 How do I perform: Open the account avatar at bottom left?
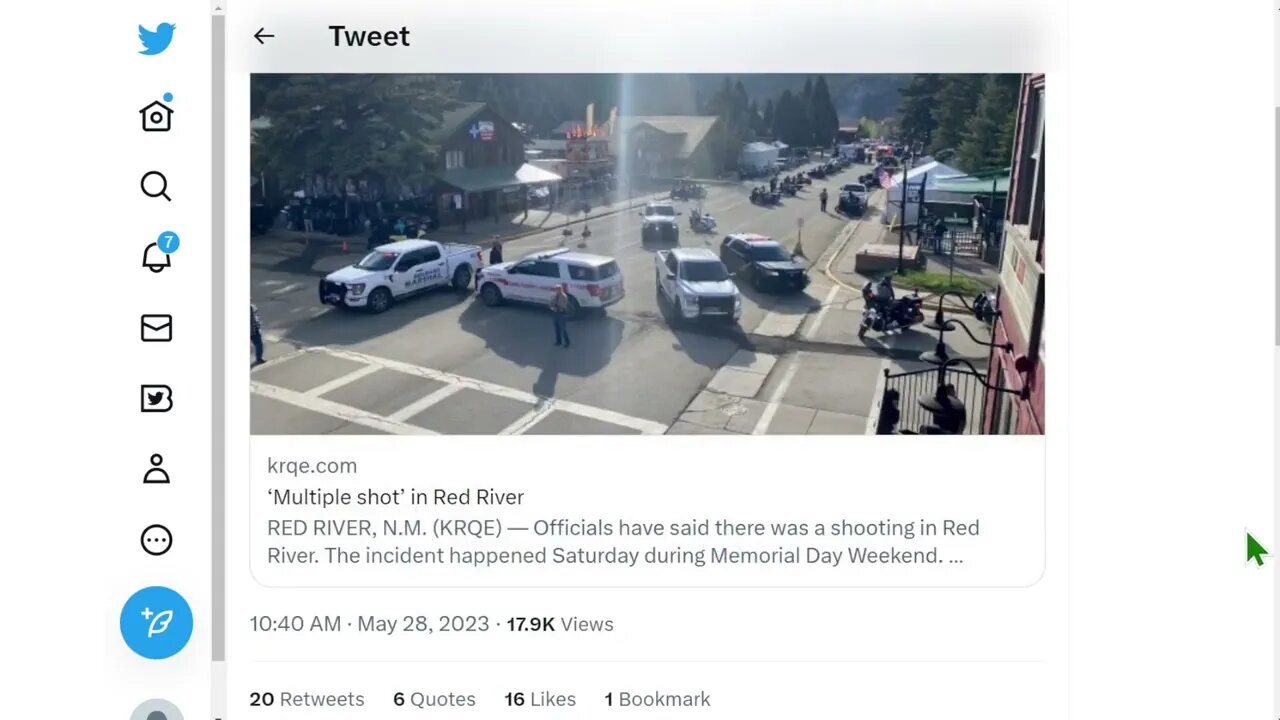(x=157, y=710)
